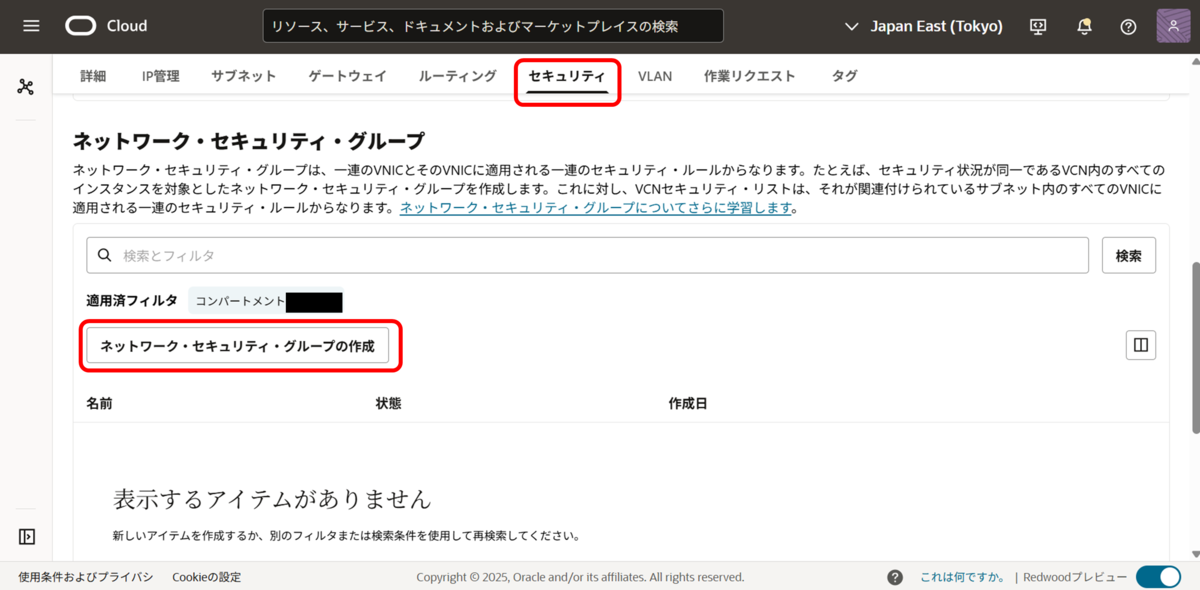Open the notifications bell
This screenshot has height=590, width=1200.
point(1084,27)
